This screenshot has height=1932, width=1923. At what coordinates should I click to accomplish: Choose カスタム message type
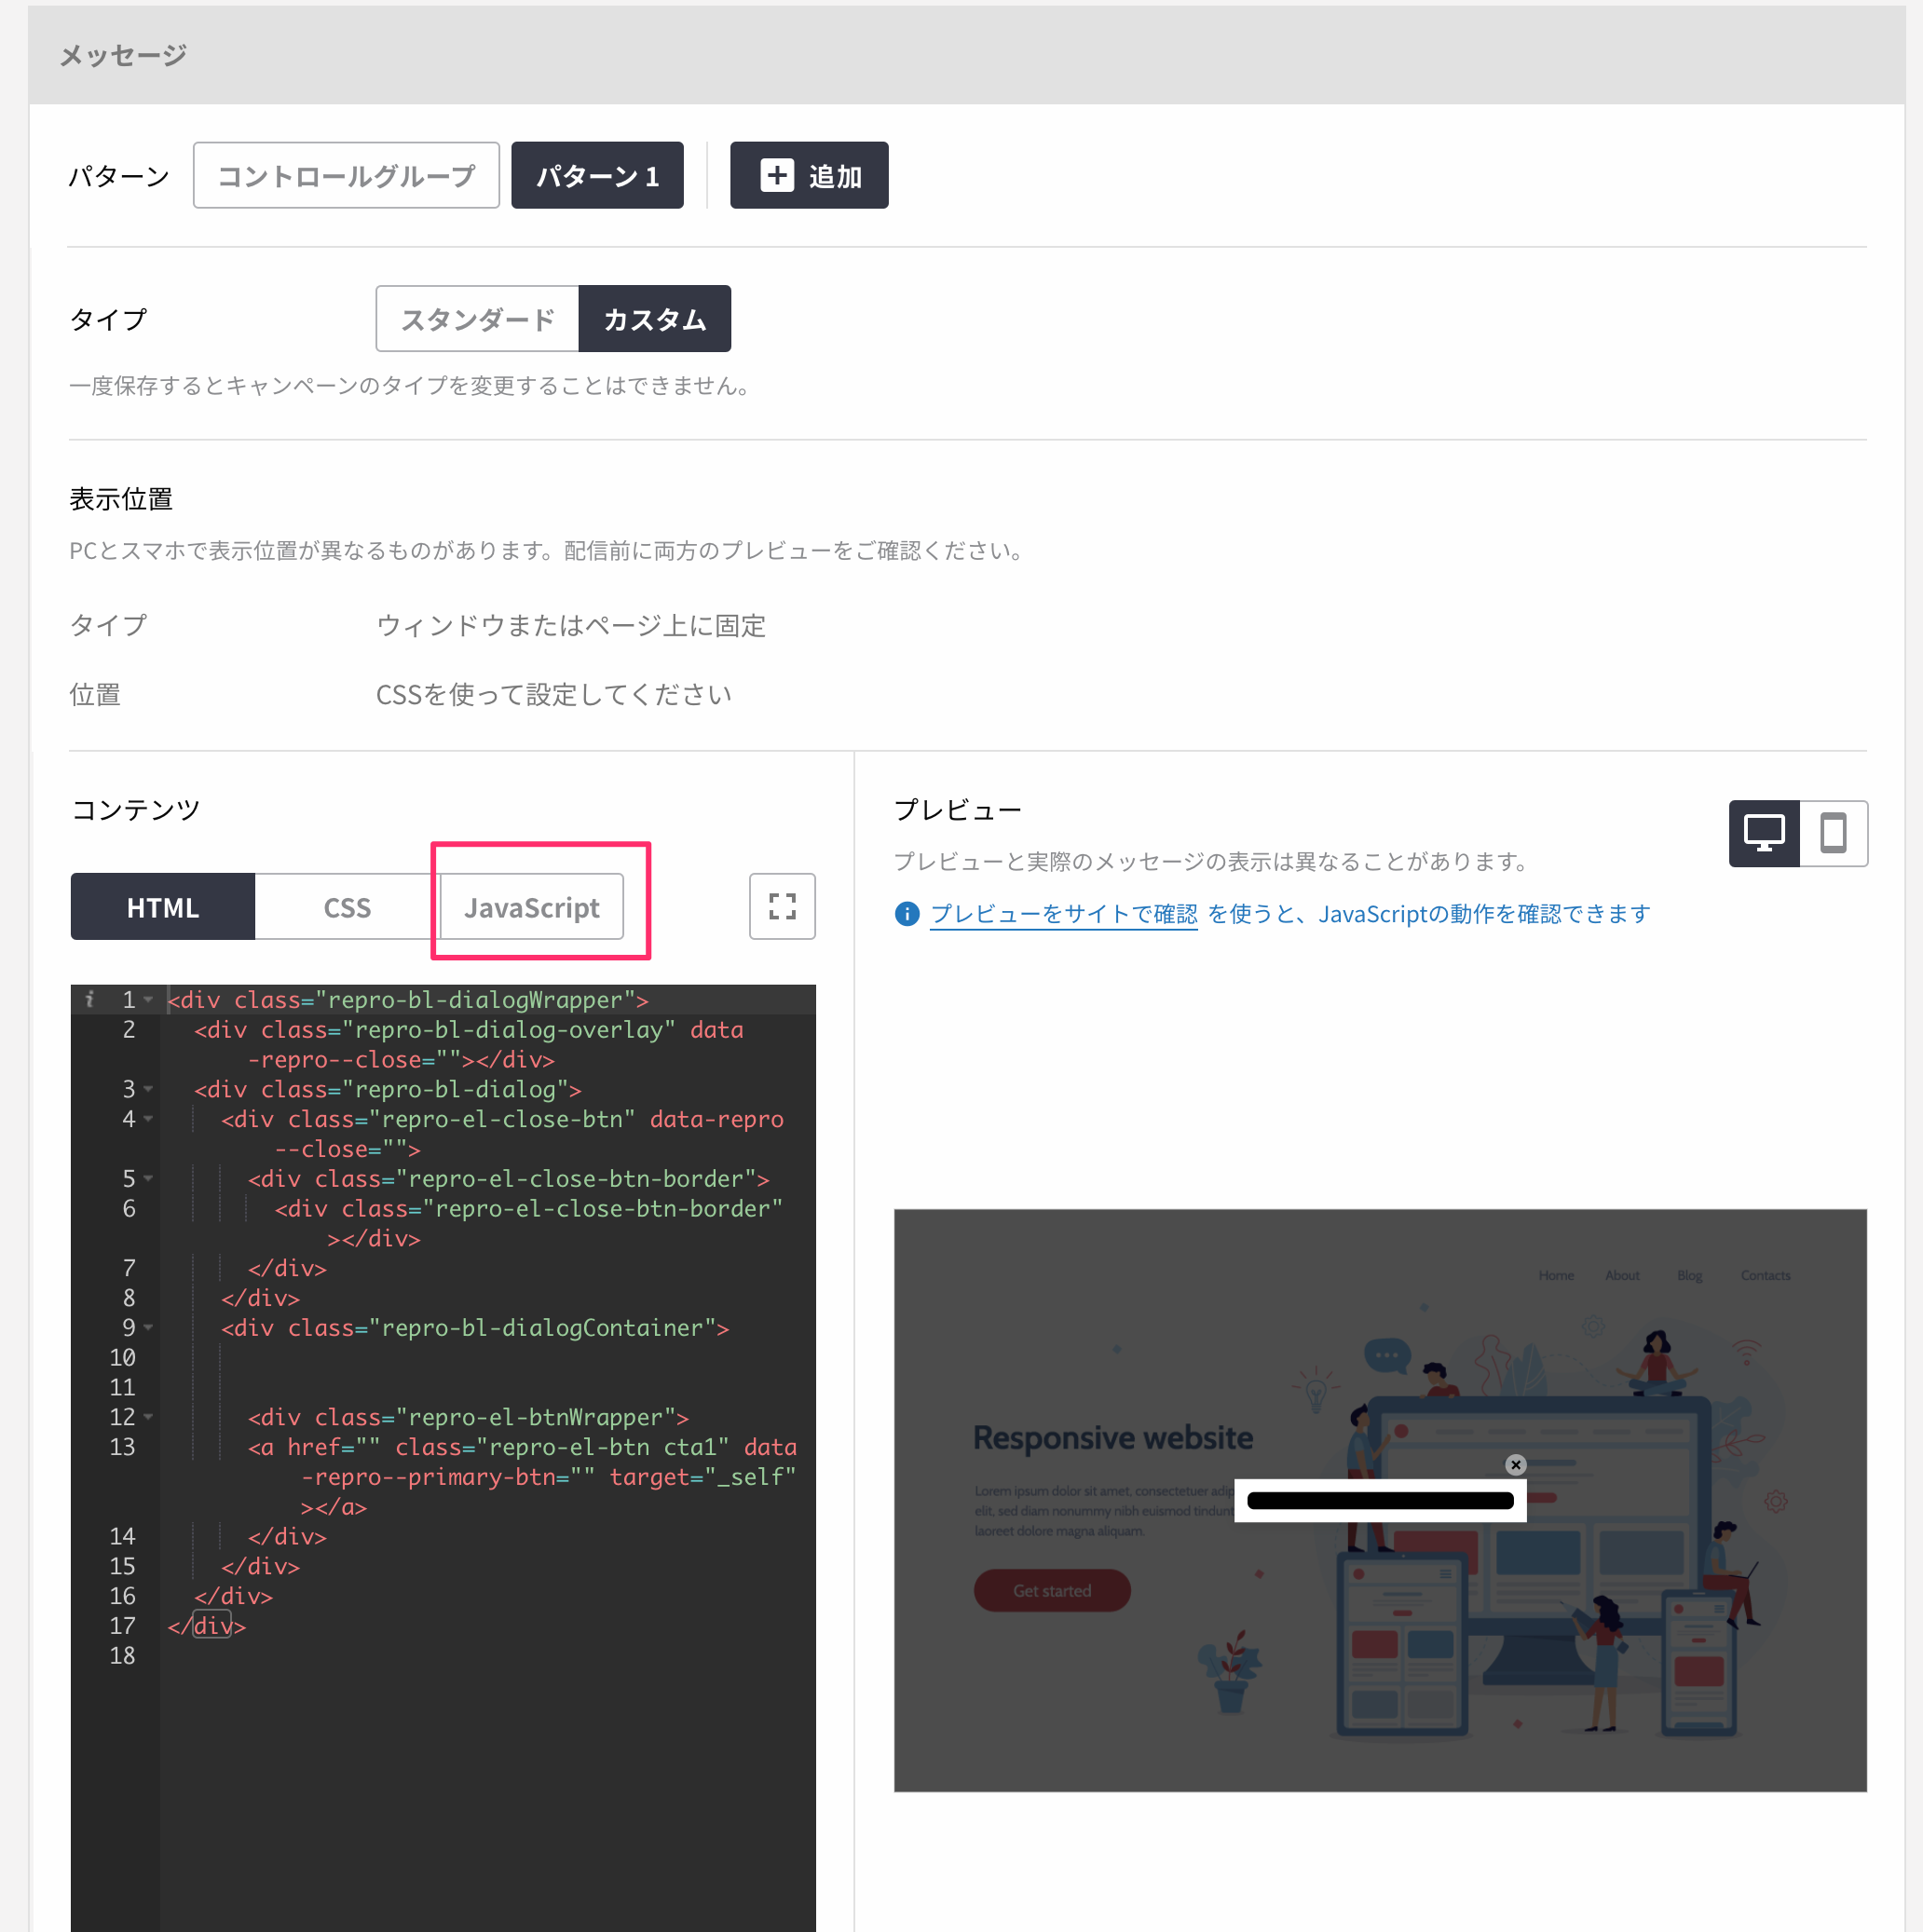point(655,319)
